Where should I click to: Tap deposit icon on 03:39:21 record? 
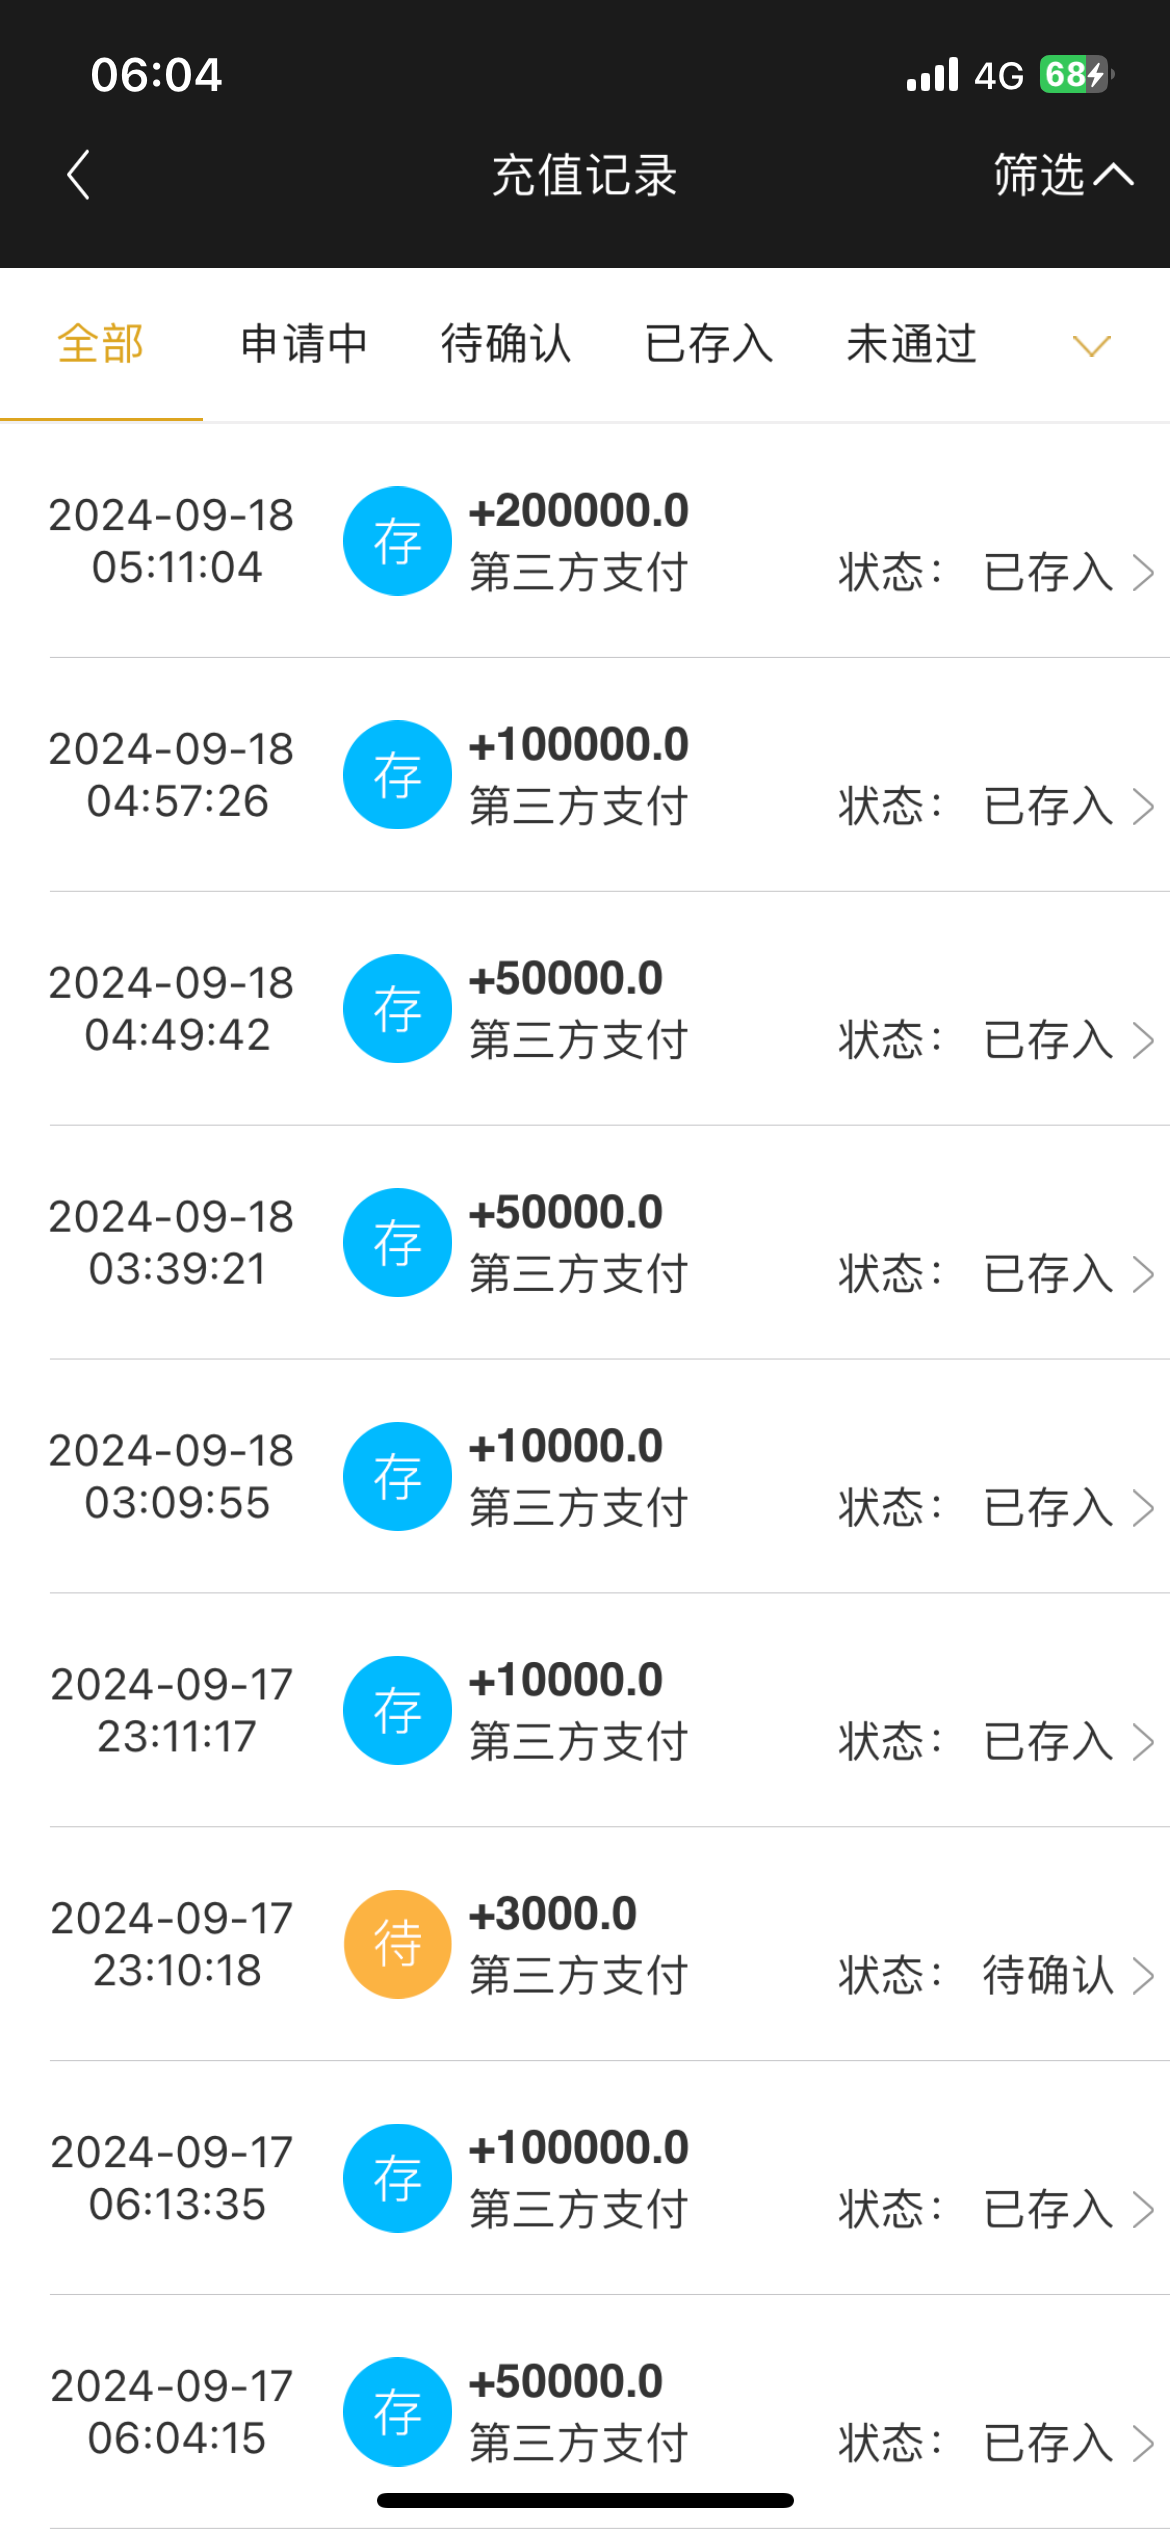click(398, 1243)
